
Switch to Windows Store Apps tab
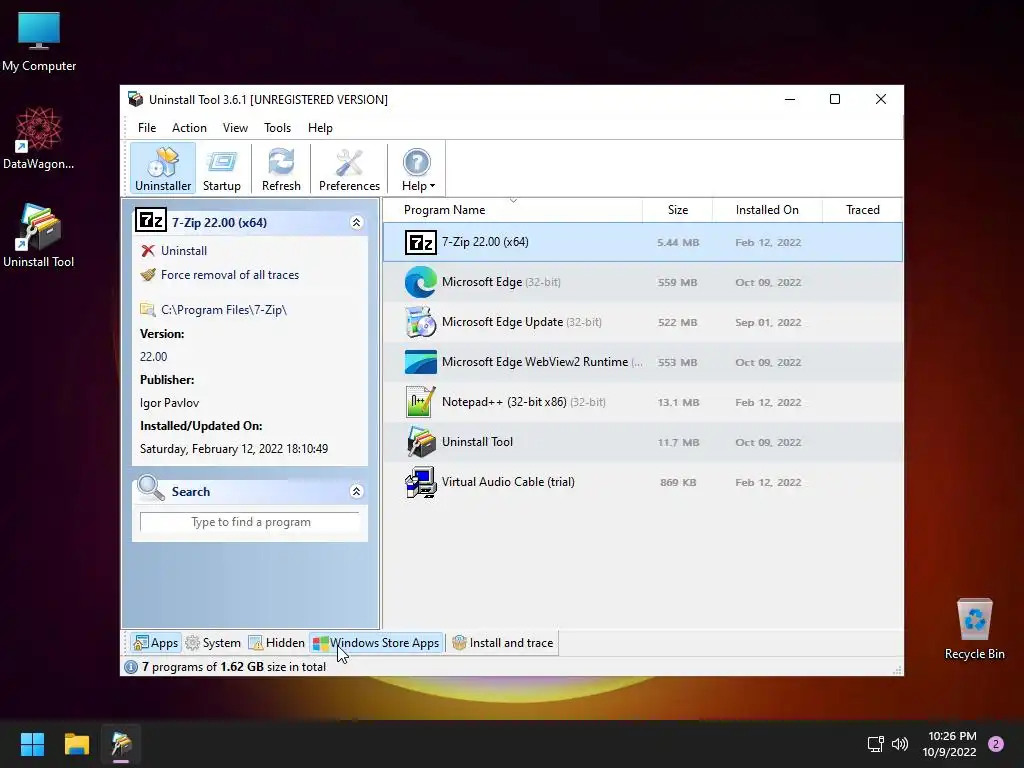click(x=376, y=643)
